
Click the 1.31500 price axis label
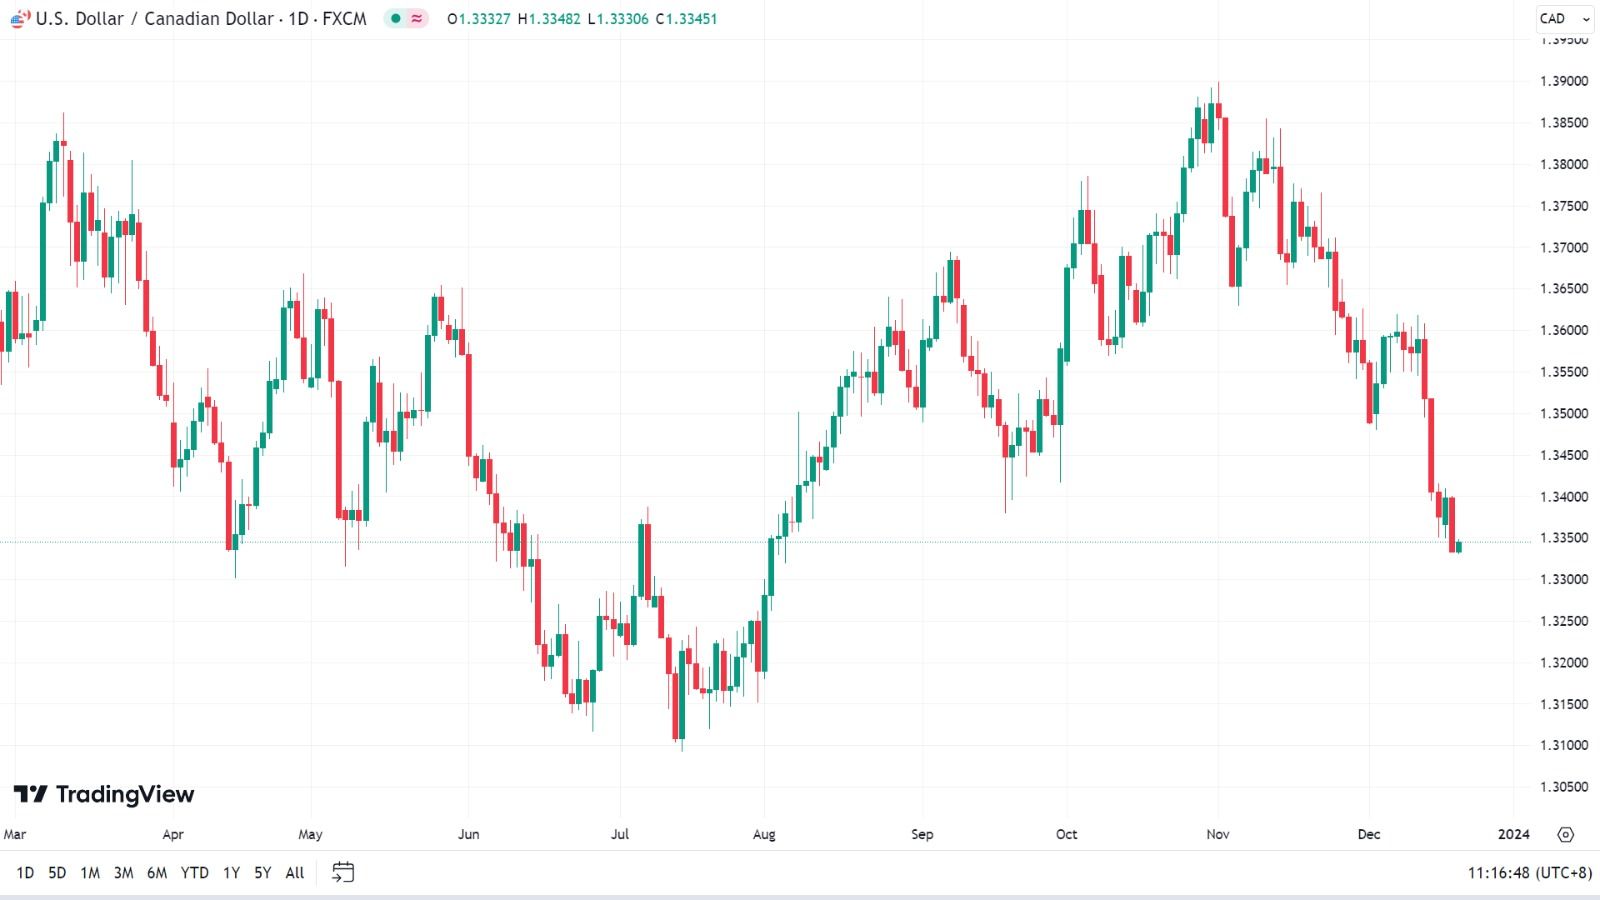pos(1564,704)
